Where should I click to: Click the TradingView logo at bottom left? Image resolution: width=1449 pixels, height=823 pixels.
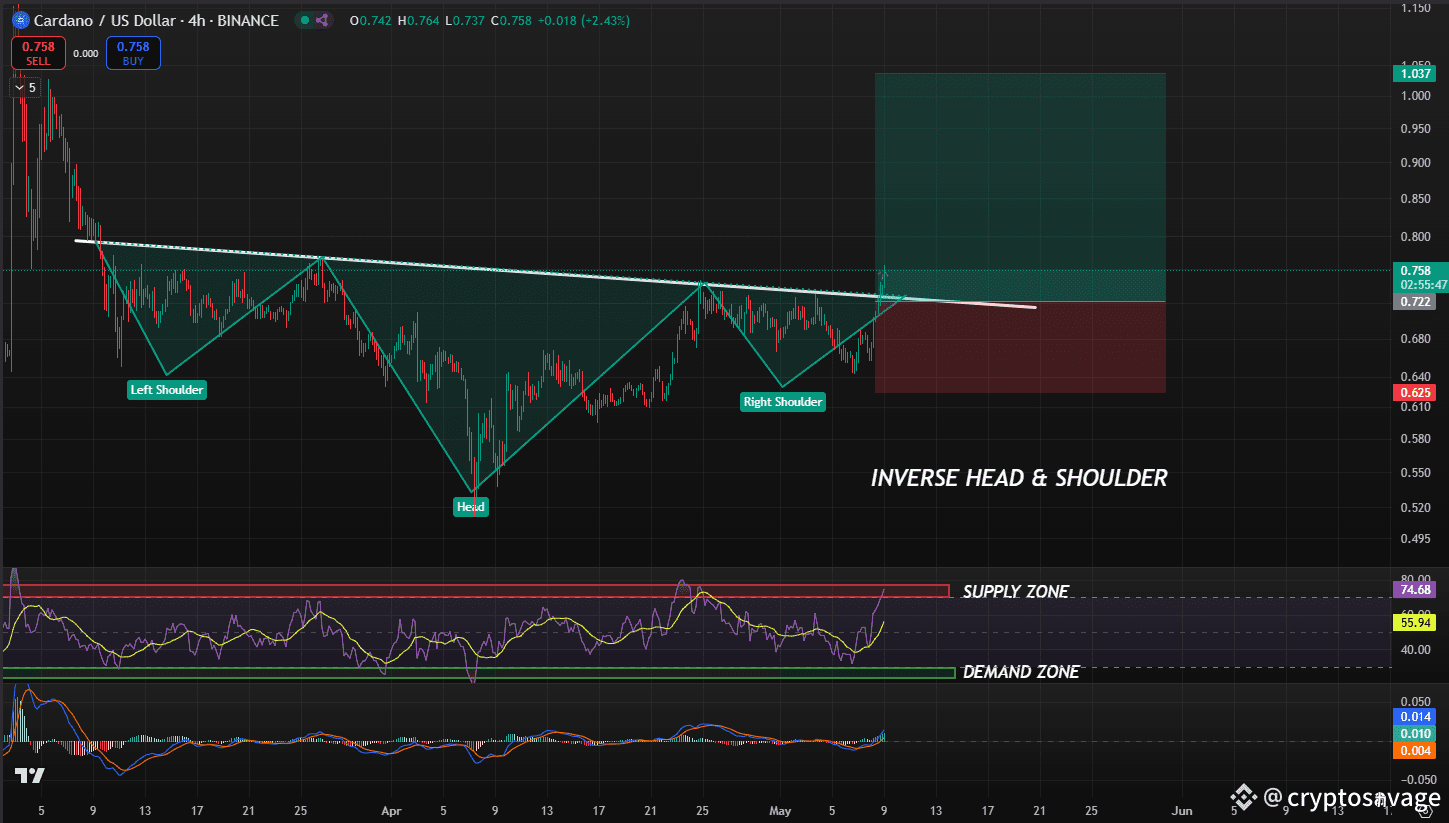pyautogui.click(x=29, y=776)
